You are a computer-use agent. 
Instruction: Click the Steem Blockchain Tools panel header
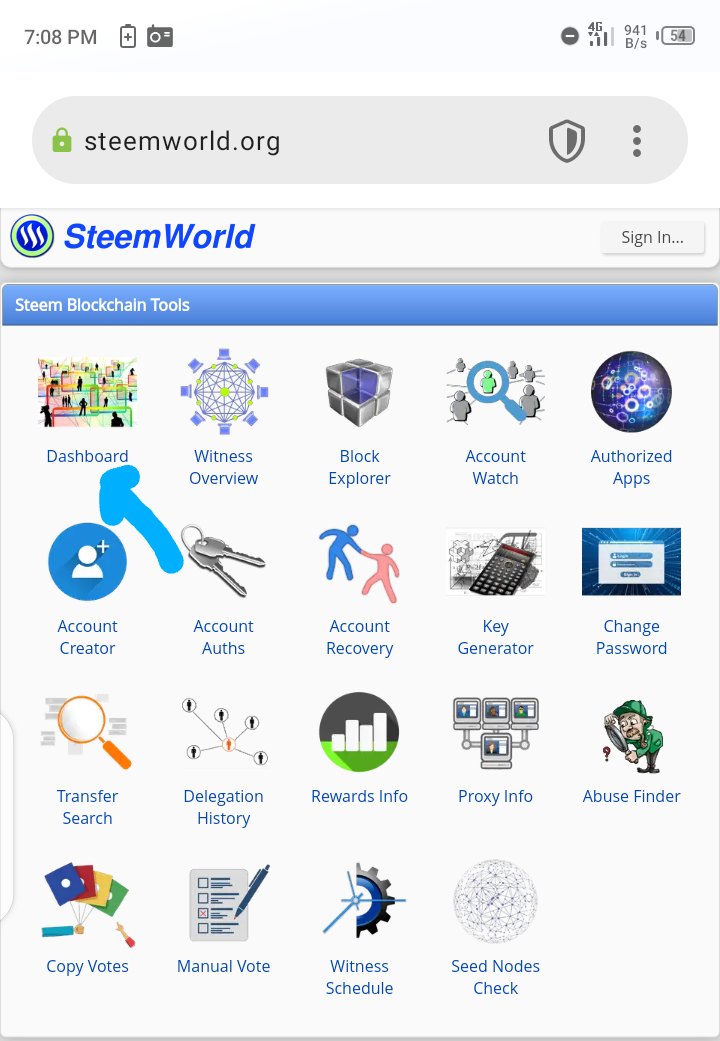coord(359,305)
